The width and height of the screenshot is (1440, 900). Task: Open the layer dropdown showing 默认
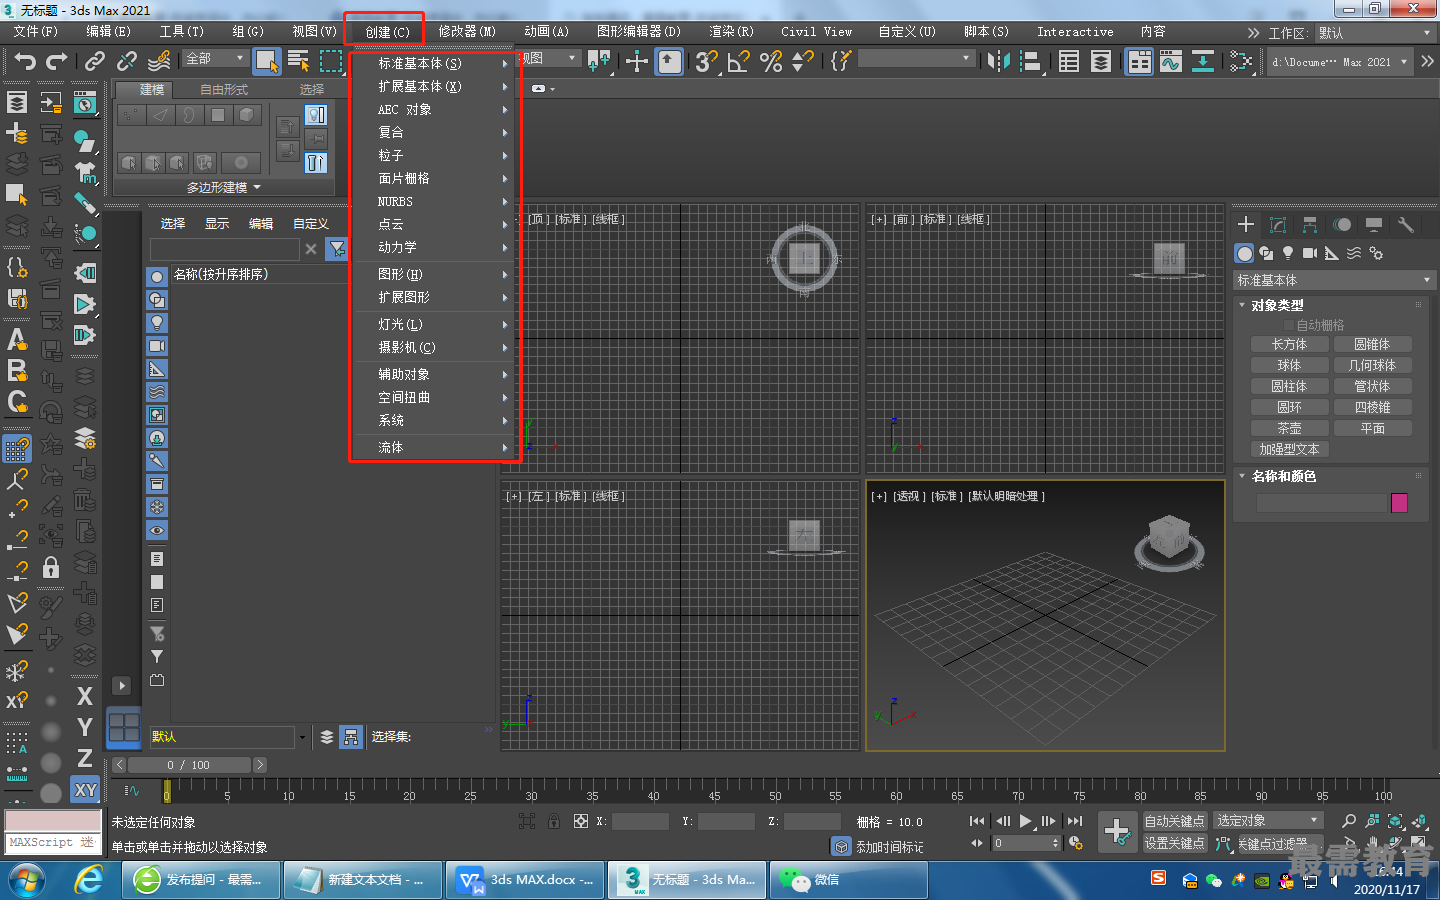228,737
